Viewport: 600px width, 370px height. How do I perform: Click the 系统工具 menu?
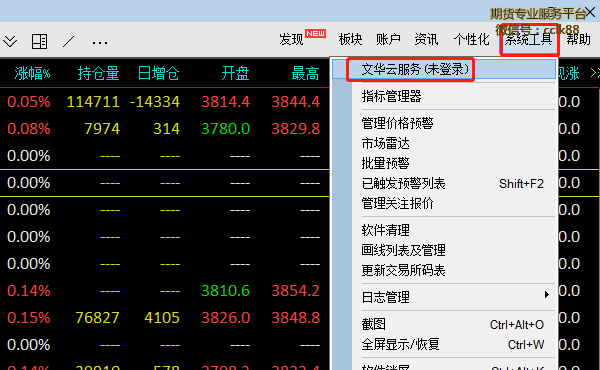point(528,39)
